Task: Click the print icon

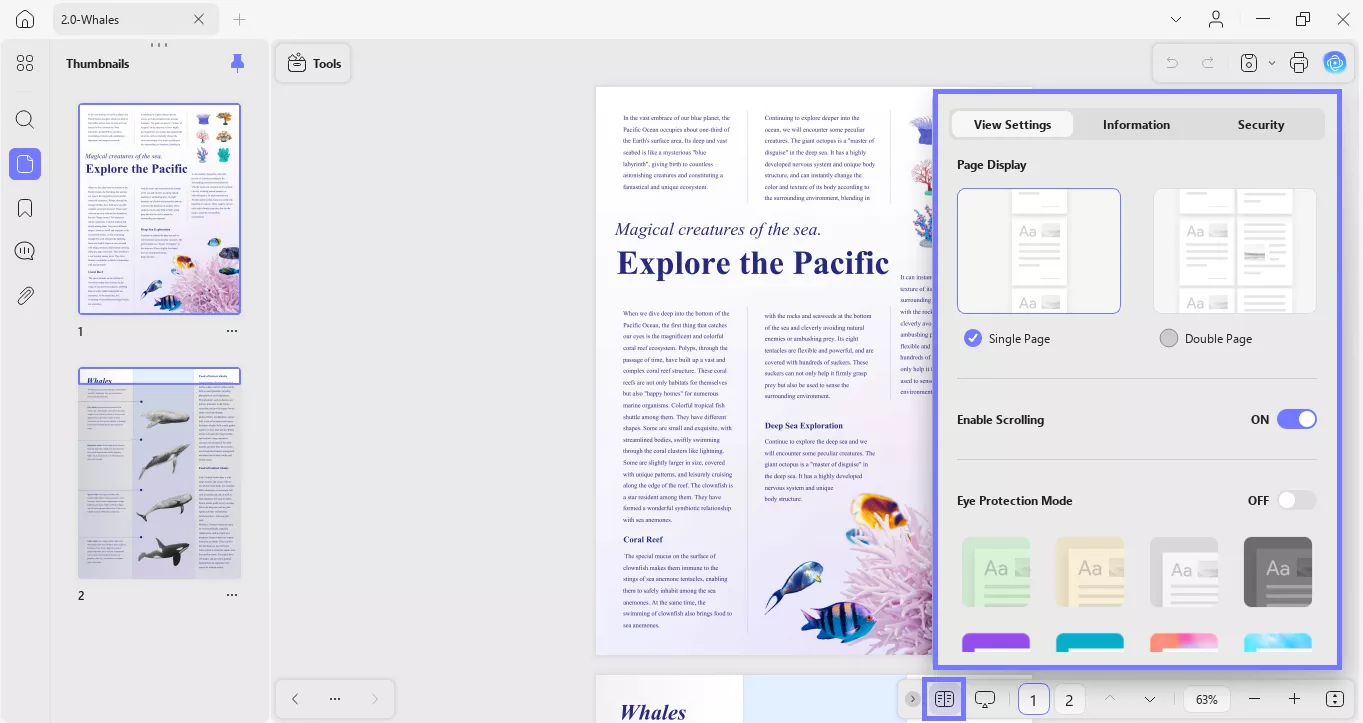Action: [x=1299, y=63]
